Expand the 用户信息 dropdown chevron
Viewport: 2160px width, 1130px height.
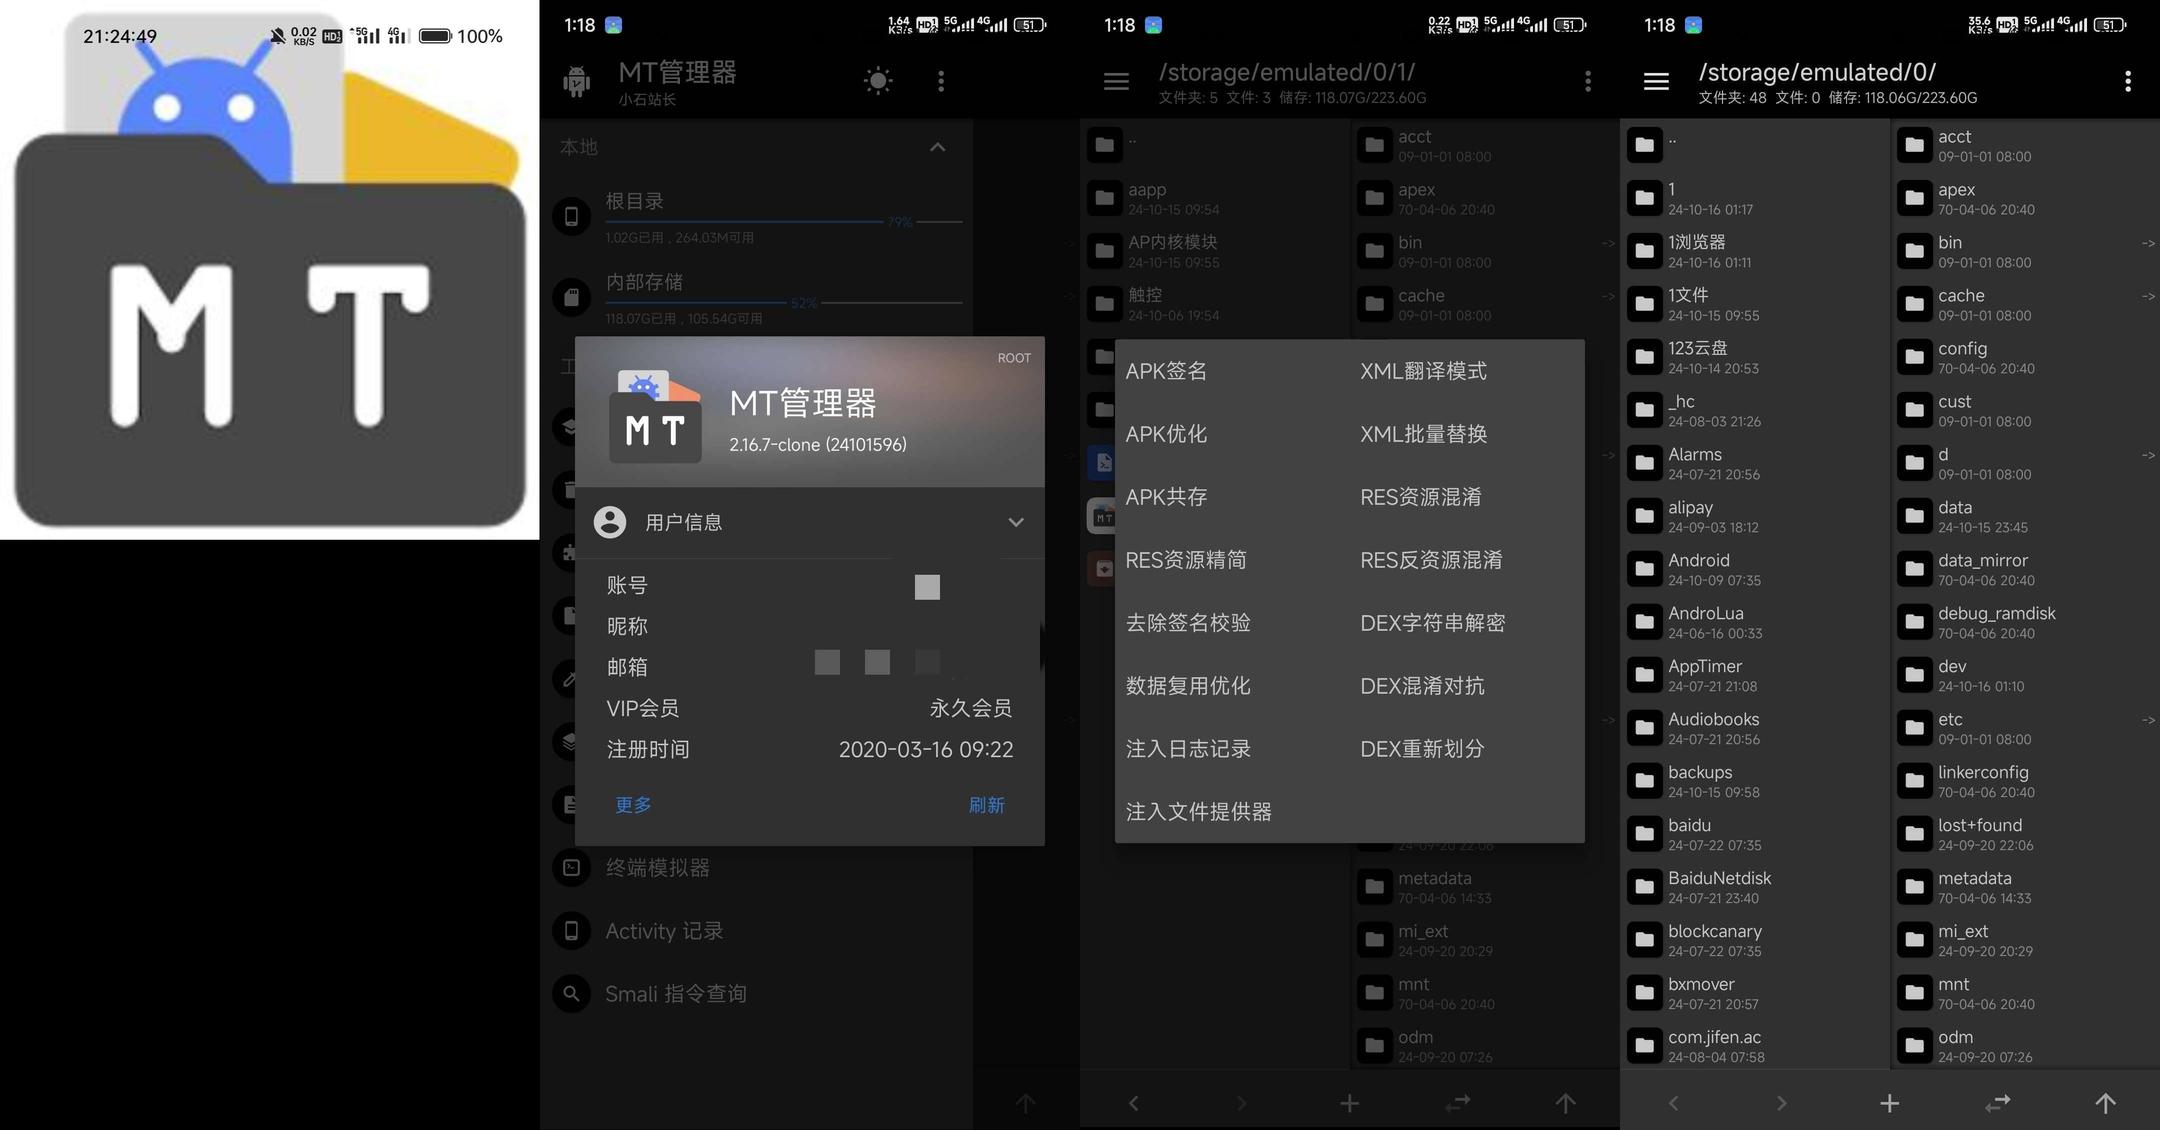[x=1016, y=522]
